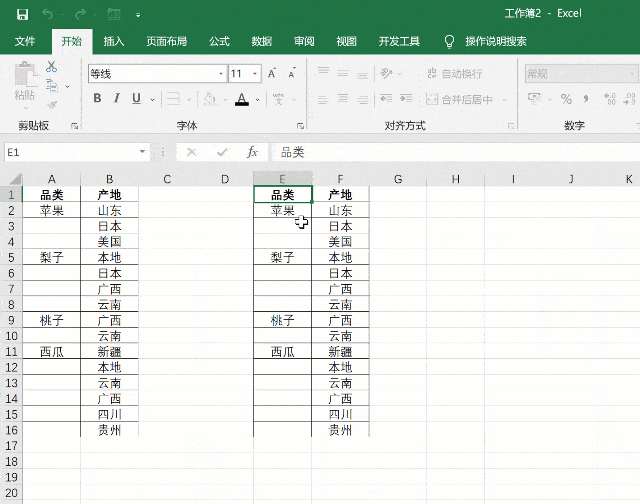The image size is (640, 504).
Task: Click the Percent Style icon
Action: [566, 99]
